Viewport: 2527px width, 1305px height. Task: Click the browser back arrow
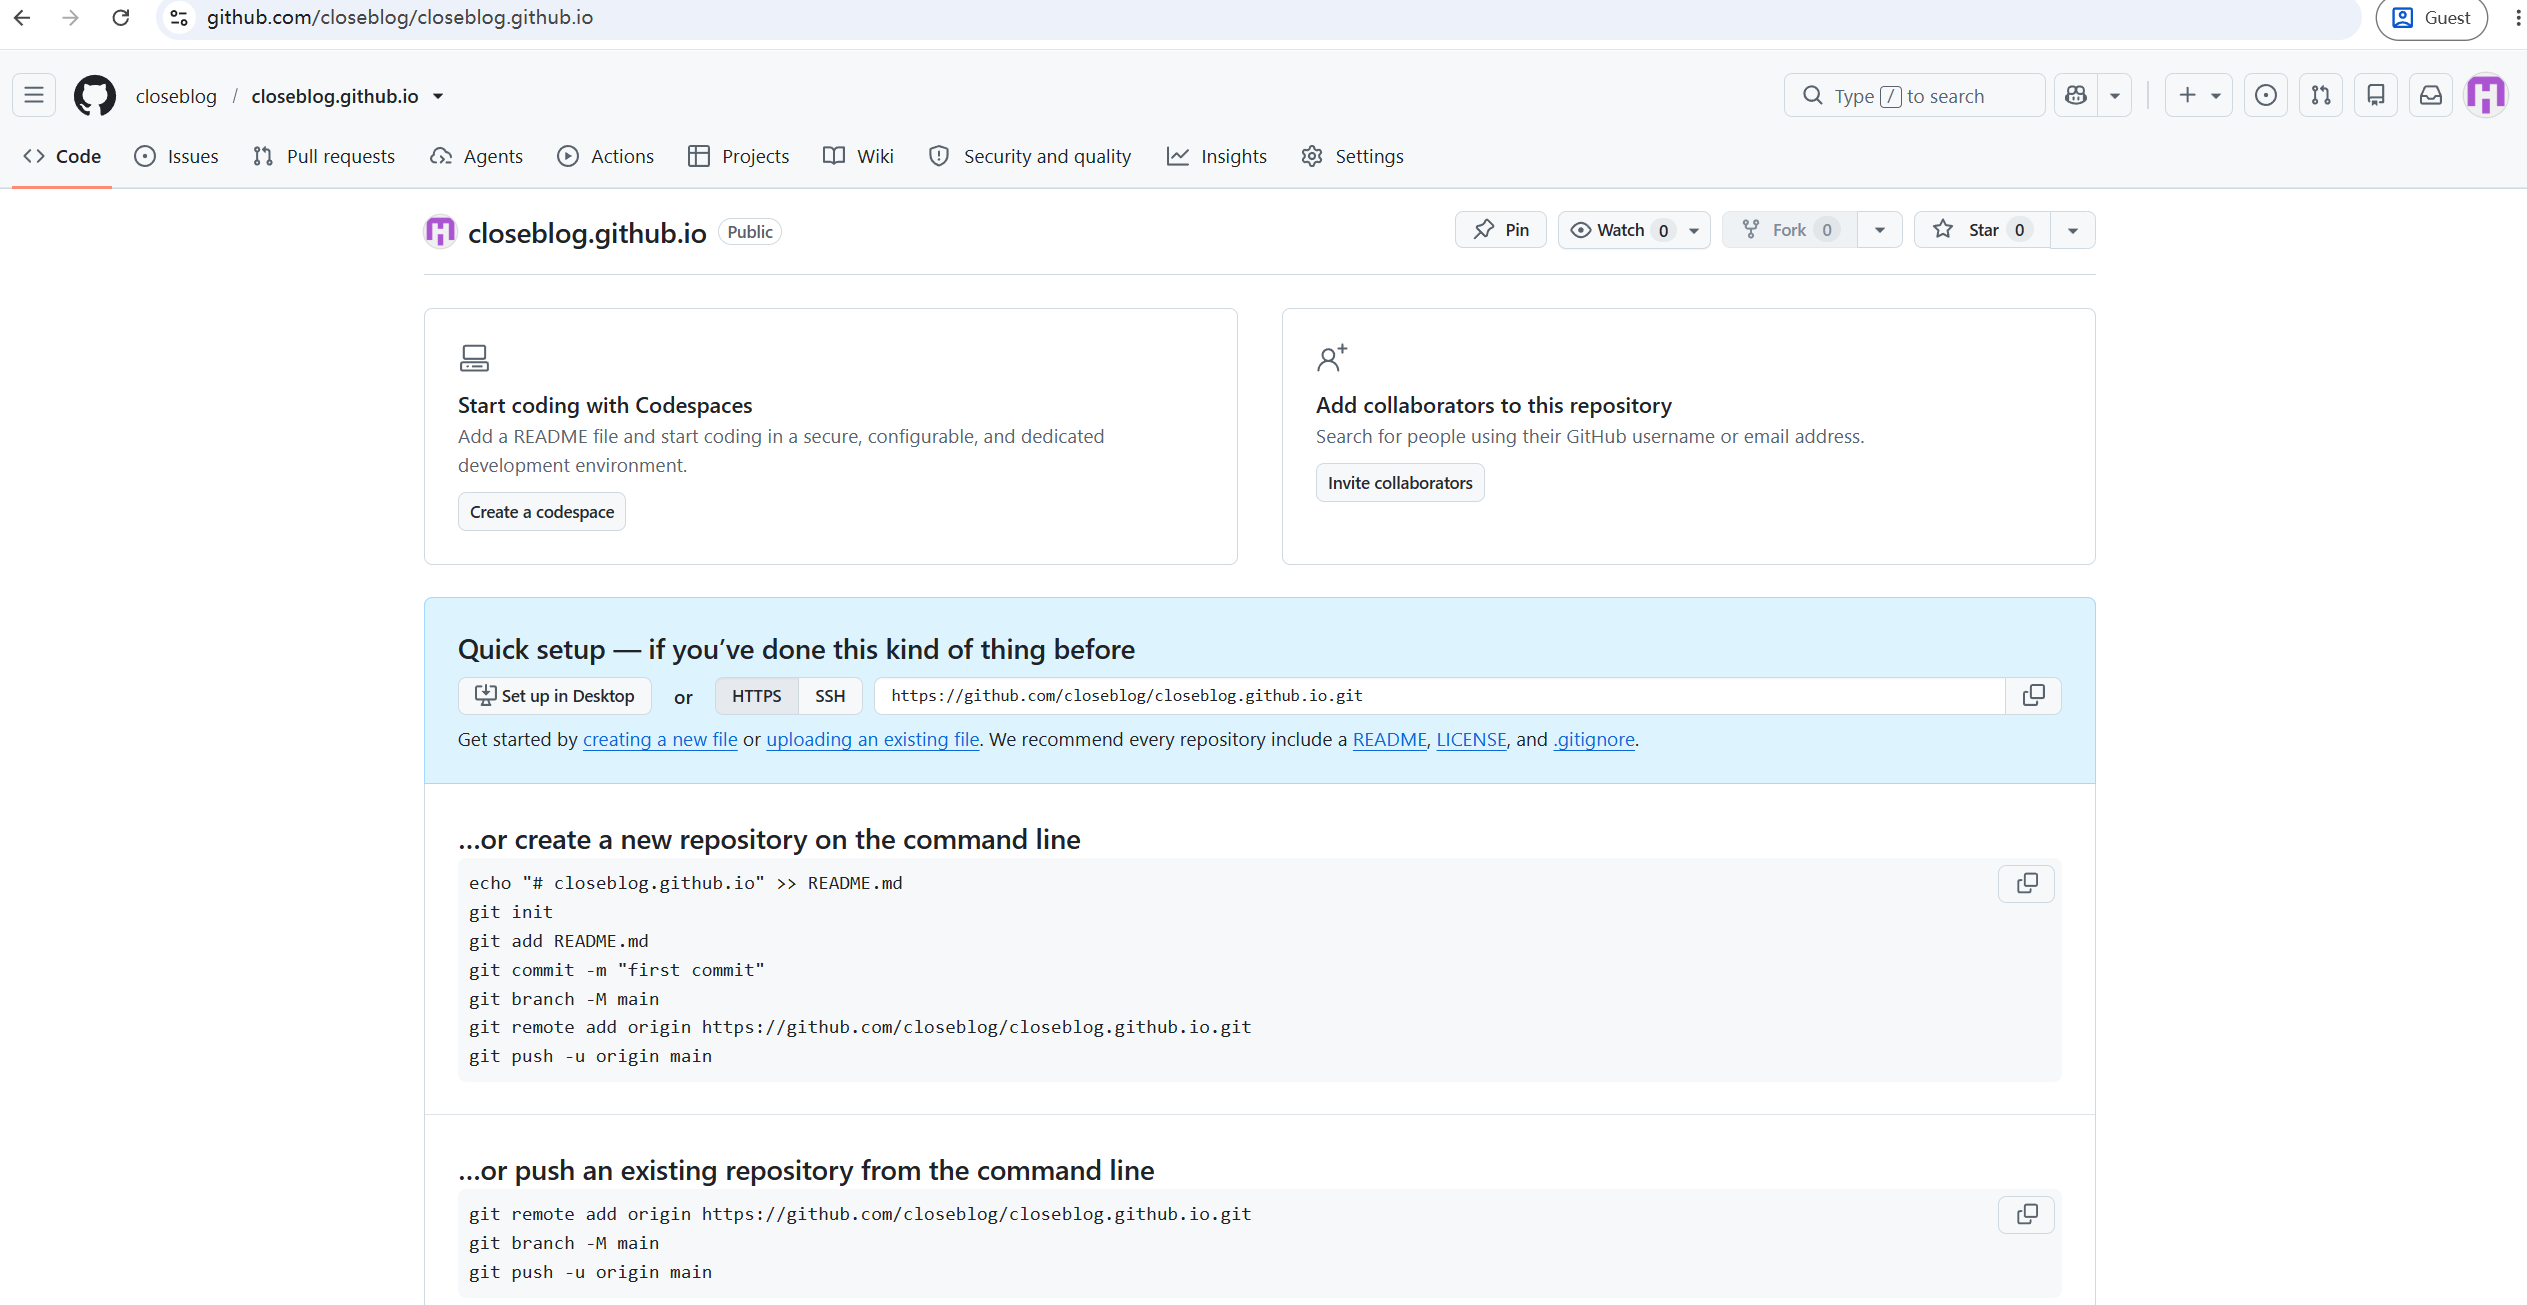22,18
